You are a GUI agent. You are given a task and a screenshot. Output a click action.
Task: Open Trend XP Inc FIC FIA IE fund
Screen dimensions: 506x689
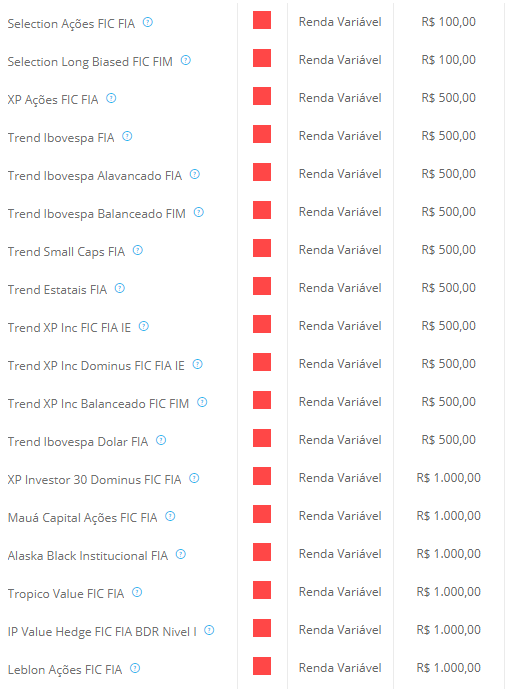tap(69, 328)
